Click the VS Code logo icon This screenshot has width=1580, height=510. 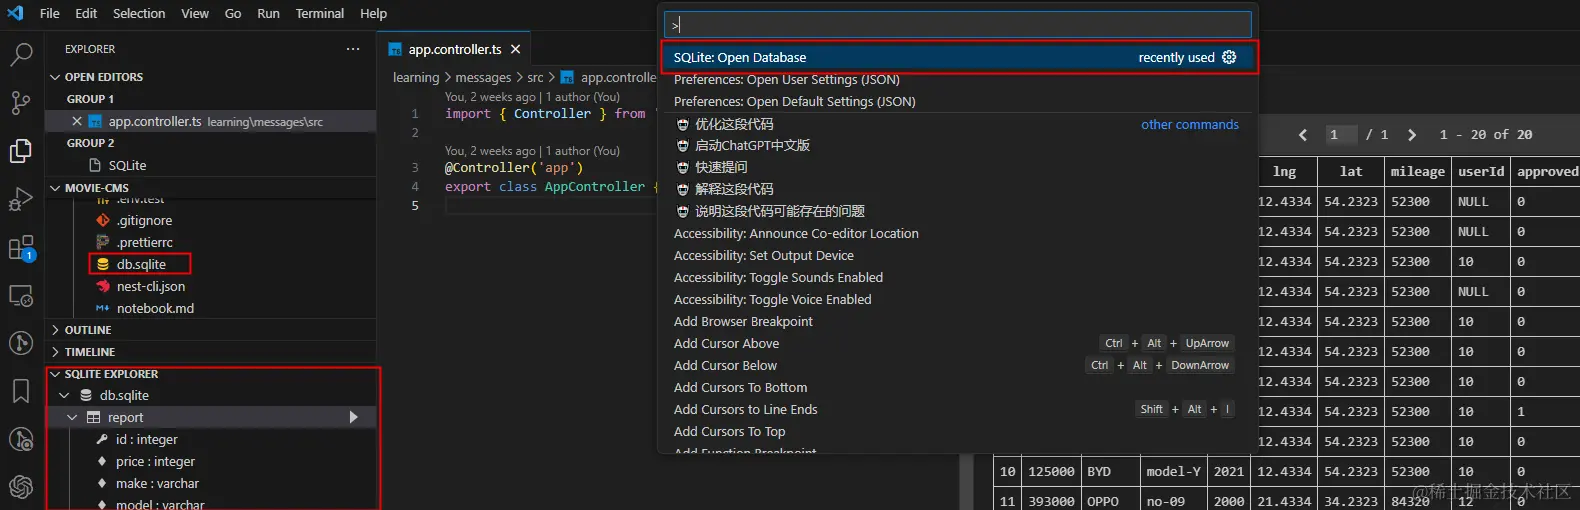(x=15, y=13)
